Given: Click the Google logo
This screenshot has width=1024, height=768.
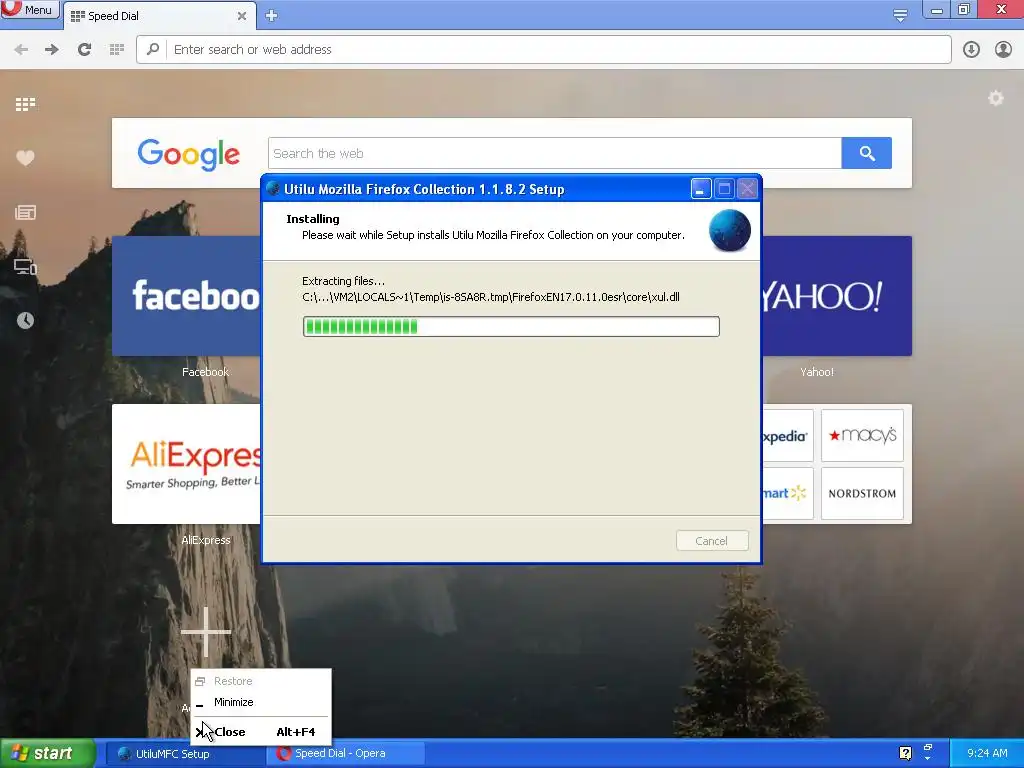Looking at the screenshot, I should [189, 155].
